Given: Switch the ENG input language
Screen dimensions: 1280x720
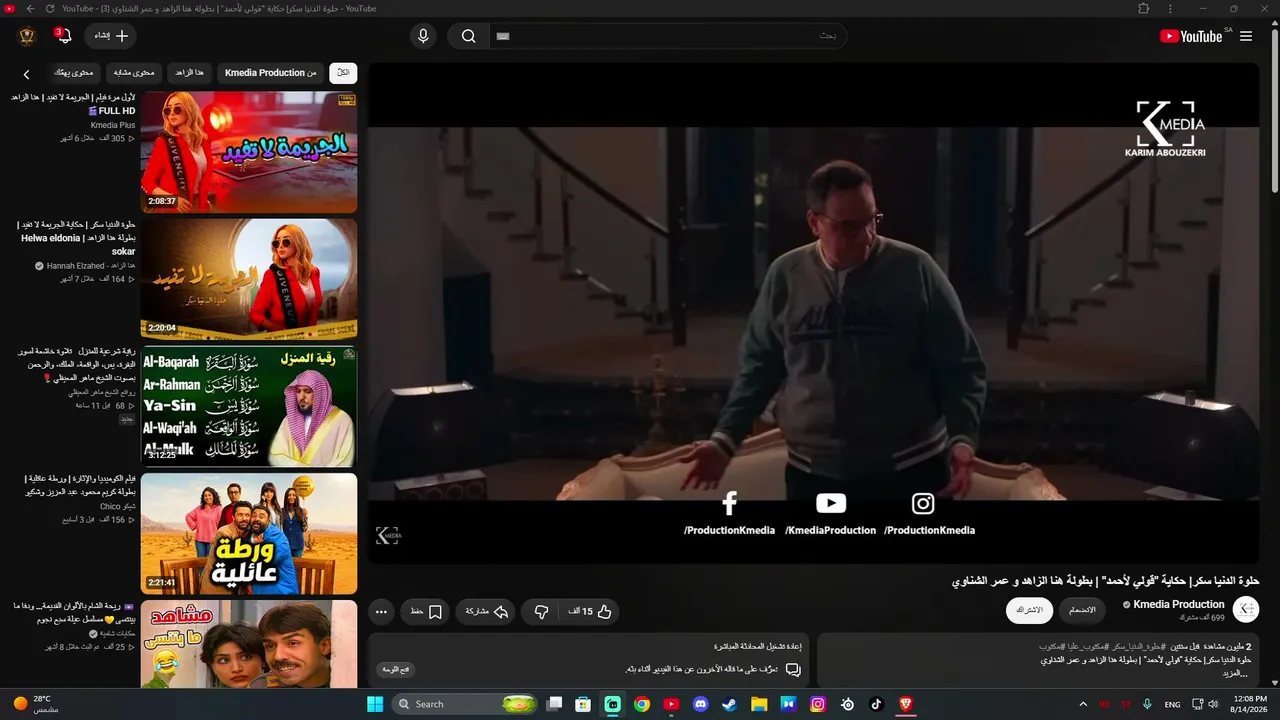Looking at the screenshot, I should coord(1173,704).
